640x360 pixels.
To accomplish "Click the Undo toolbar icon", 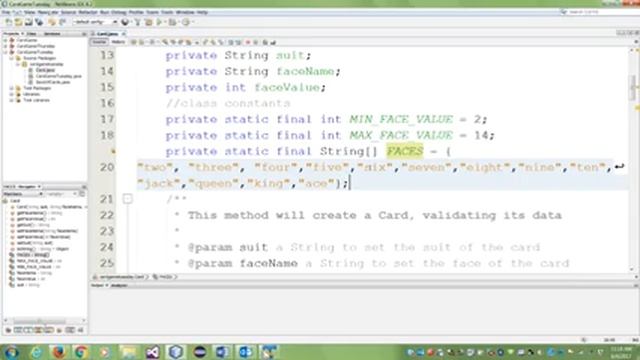I will pyautogui.click(x=52, y=22).
